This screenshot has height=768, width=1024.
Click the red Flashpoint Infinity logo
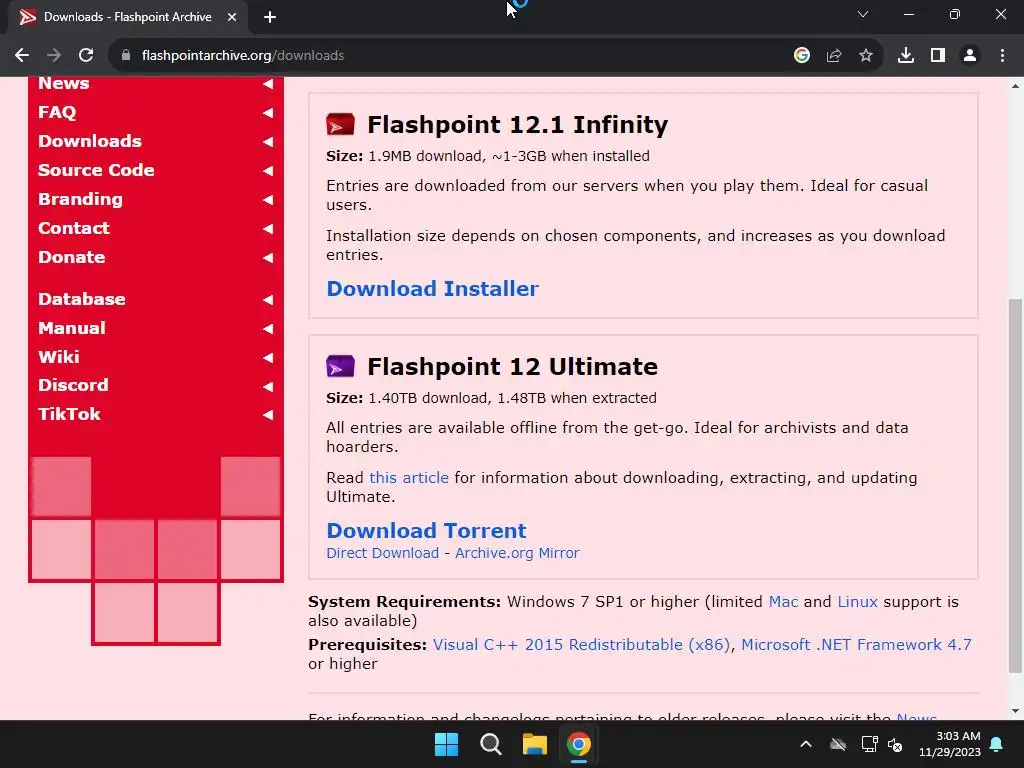pos(340,124)
